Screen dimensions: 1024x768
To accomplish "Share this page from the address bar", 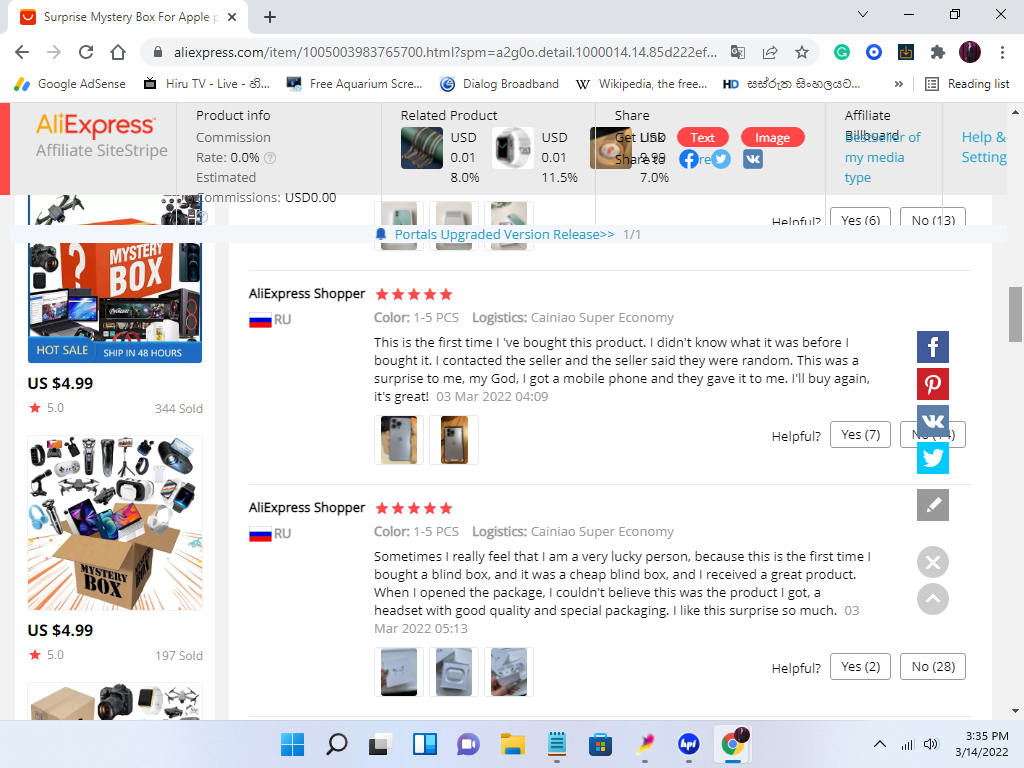I will tap(770, 52).
